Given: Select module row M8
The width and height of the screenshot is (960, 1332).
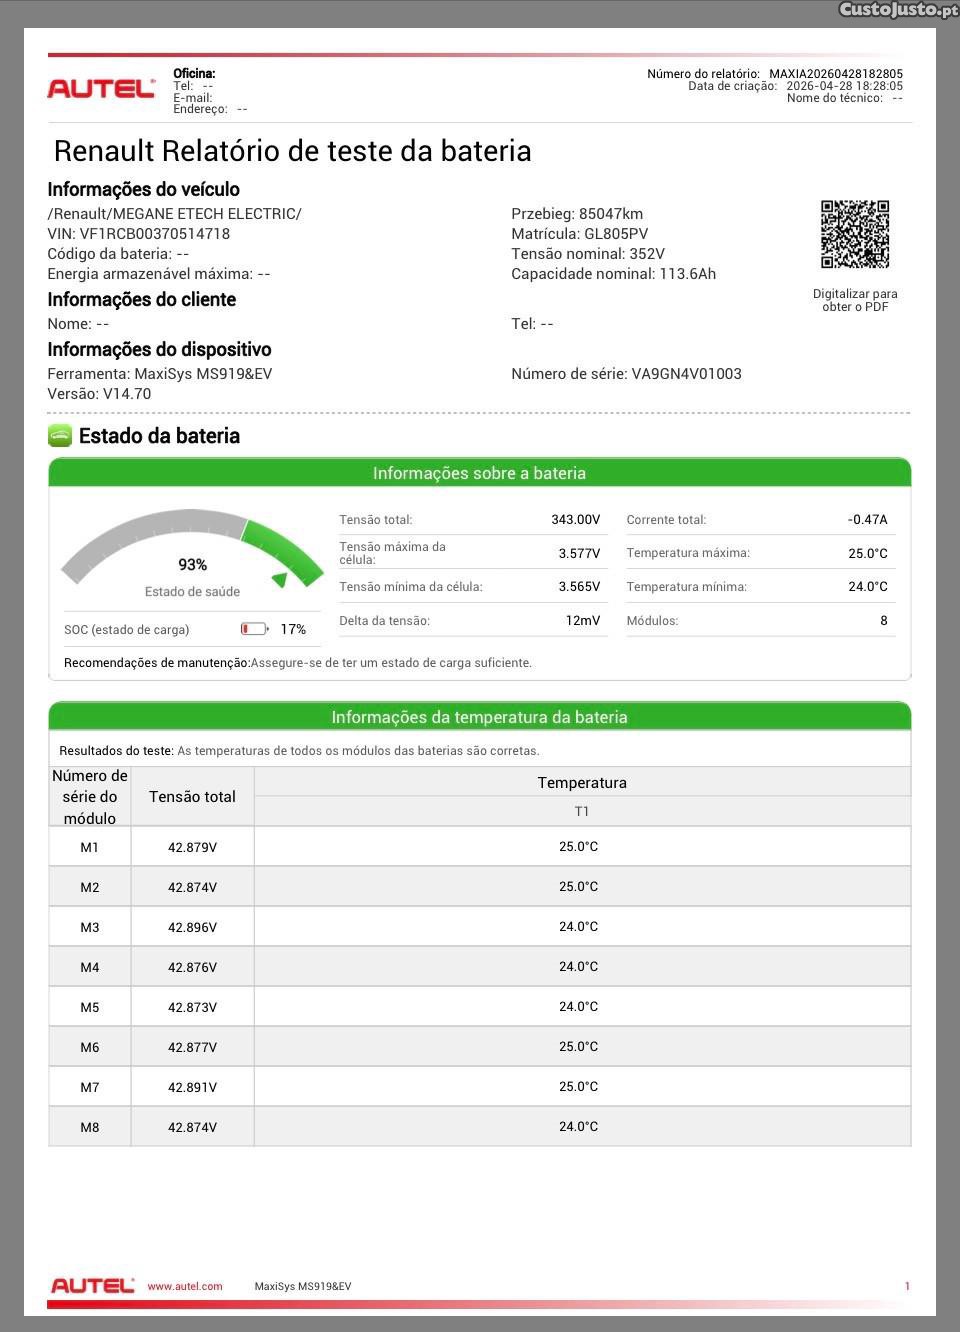Looking at the screenshot, I should [x=480, y=1127].
